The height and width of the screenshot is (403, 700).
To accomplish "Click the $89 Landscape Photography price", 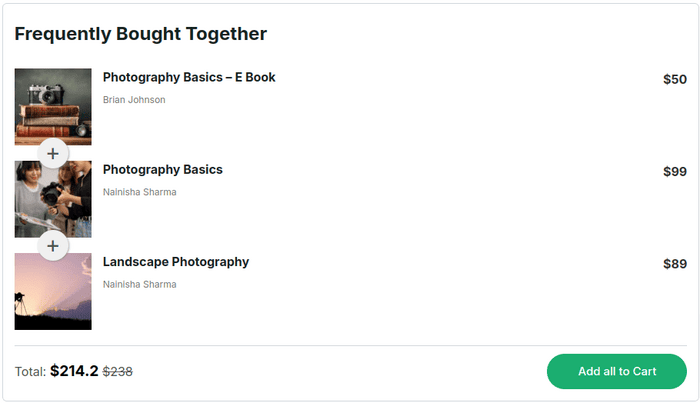I will pyautogui.click(x=674, y=265).
